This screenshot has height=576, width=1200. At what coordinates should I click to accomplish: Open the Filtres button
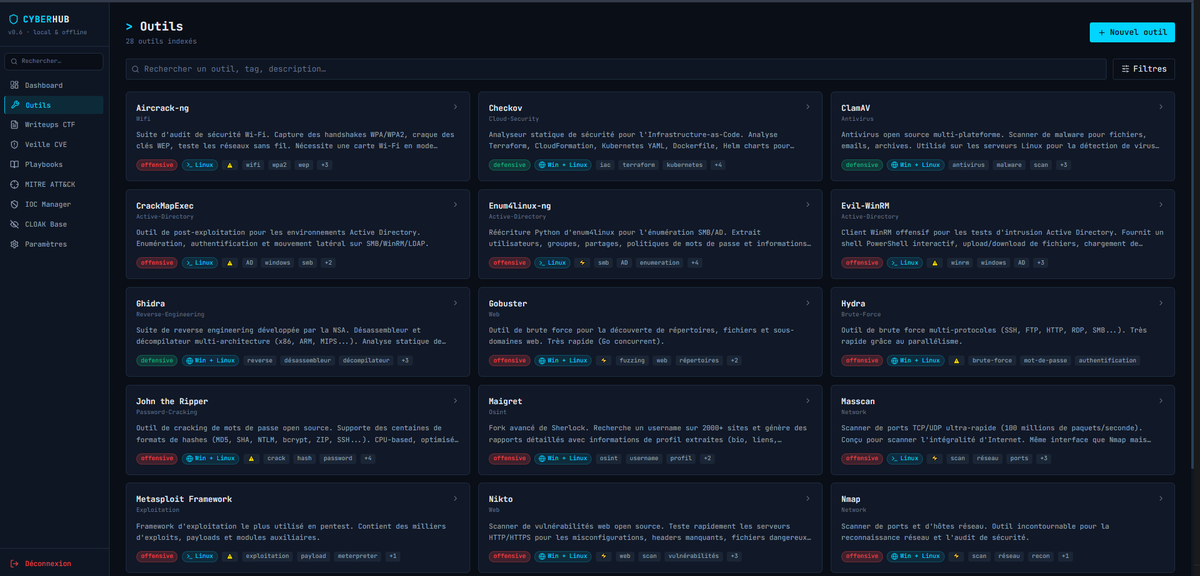click(1144, 69)
